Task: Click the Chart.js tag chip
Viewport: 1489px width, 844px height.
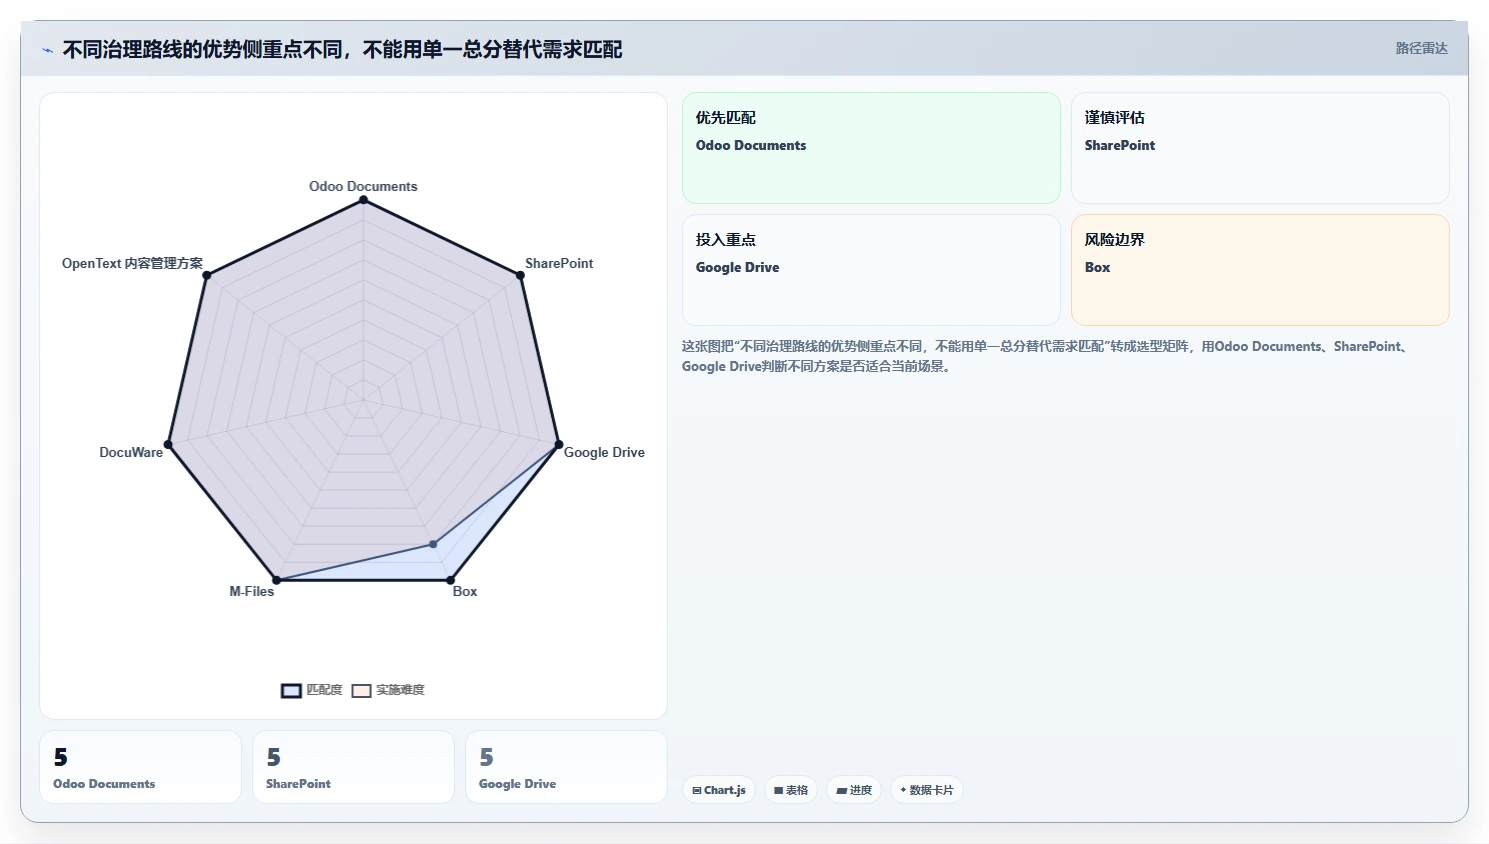Action: pyautogui.click(x=719, y=790)
